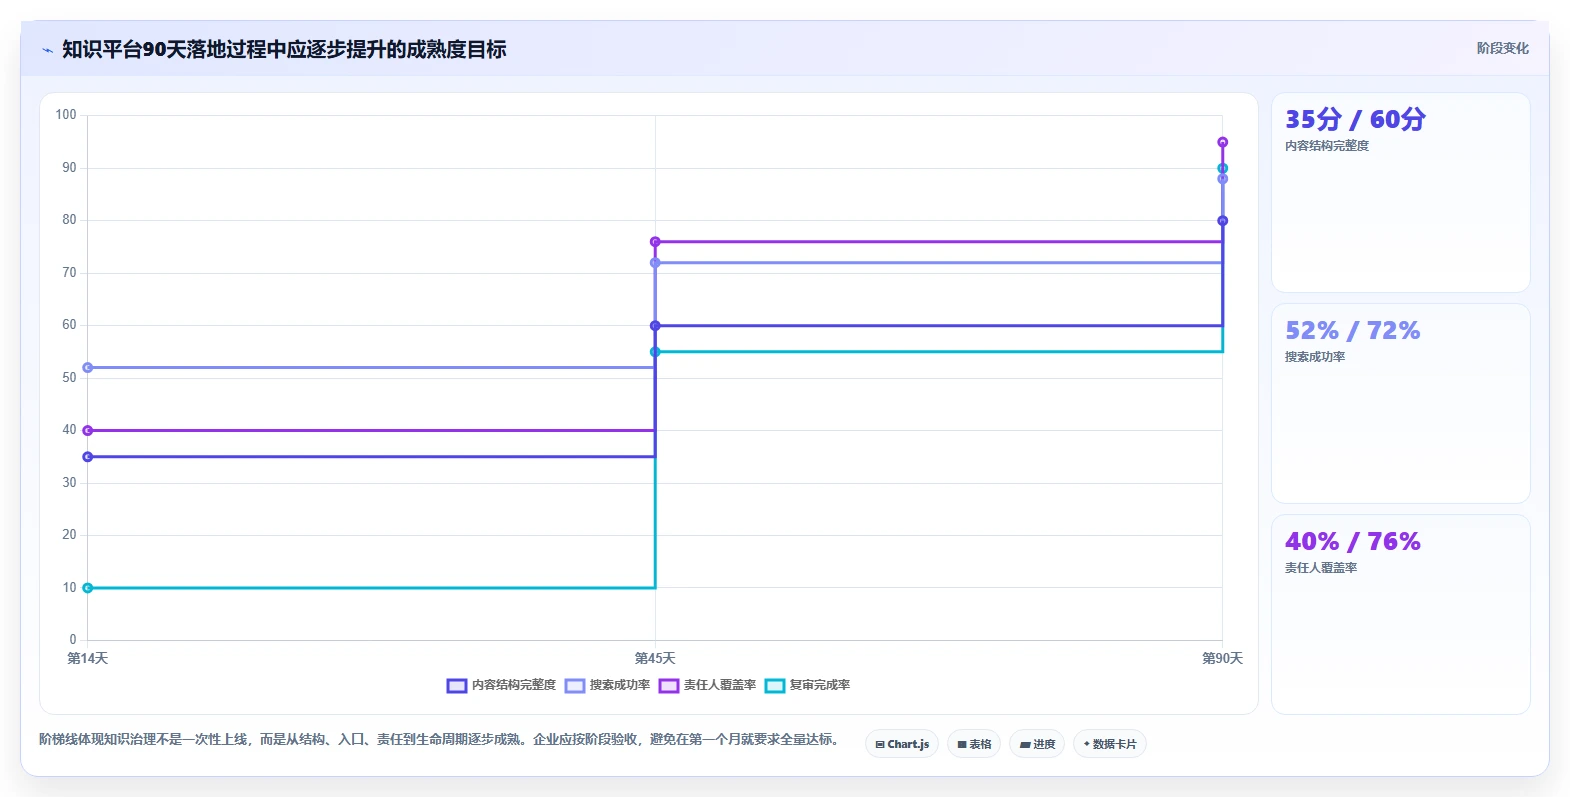Toggle the 责任人覆盖率 legend swatch
Screen dimensions: 1570x797
click(x=669, y=686)
